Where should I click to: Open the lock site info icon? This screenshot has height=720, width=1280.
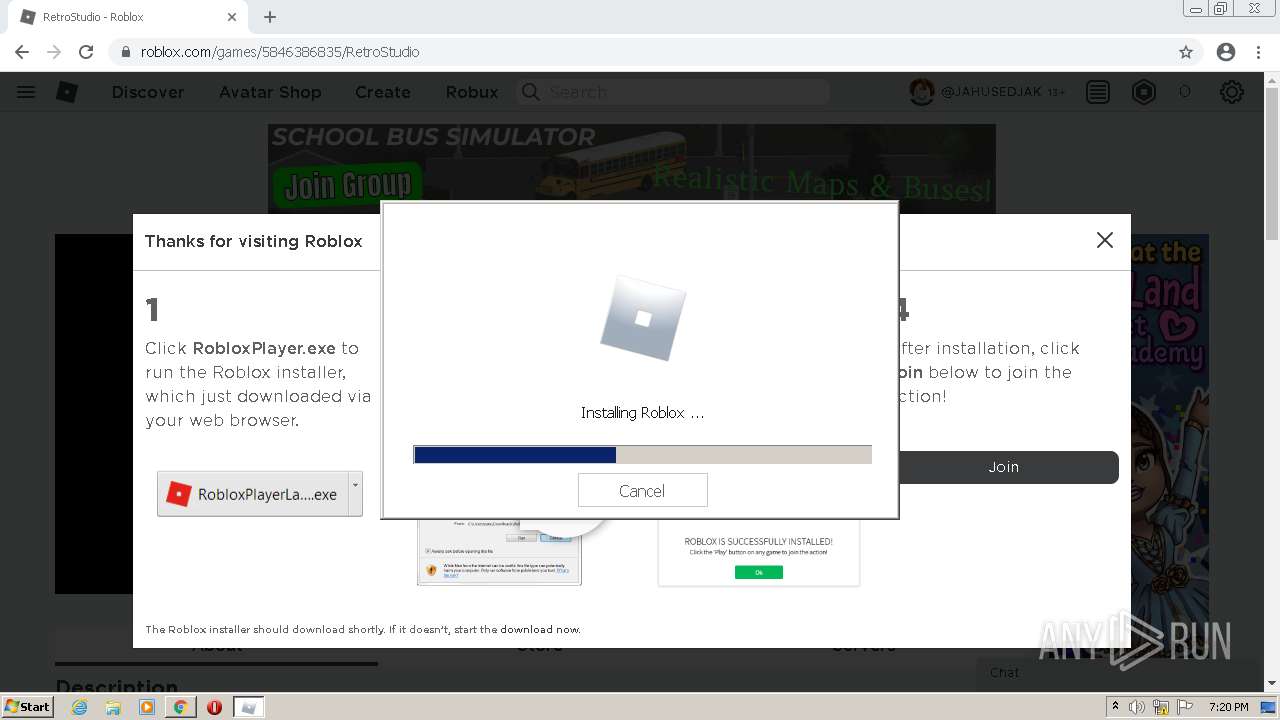pyautogui.click(x=125, y=52)
